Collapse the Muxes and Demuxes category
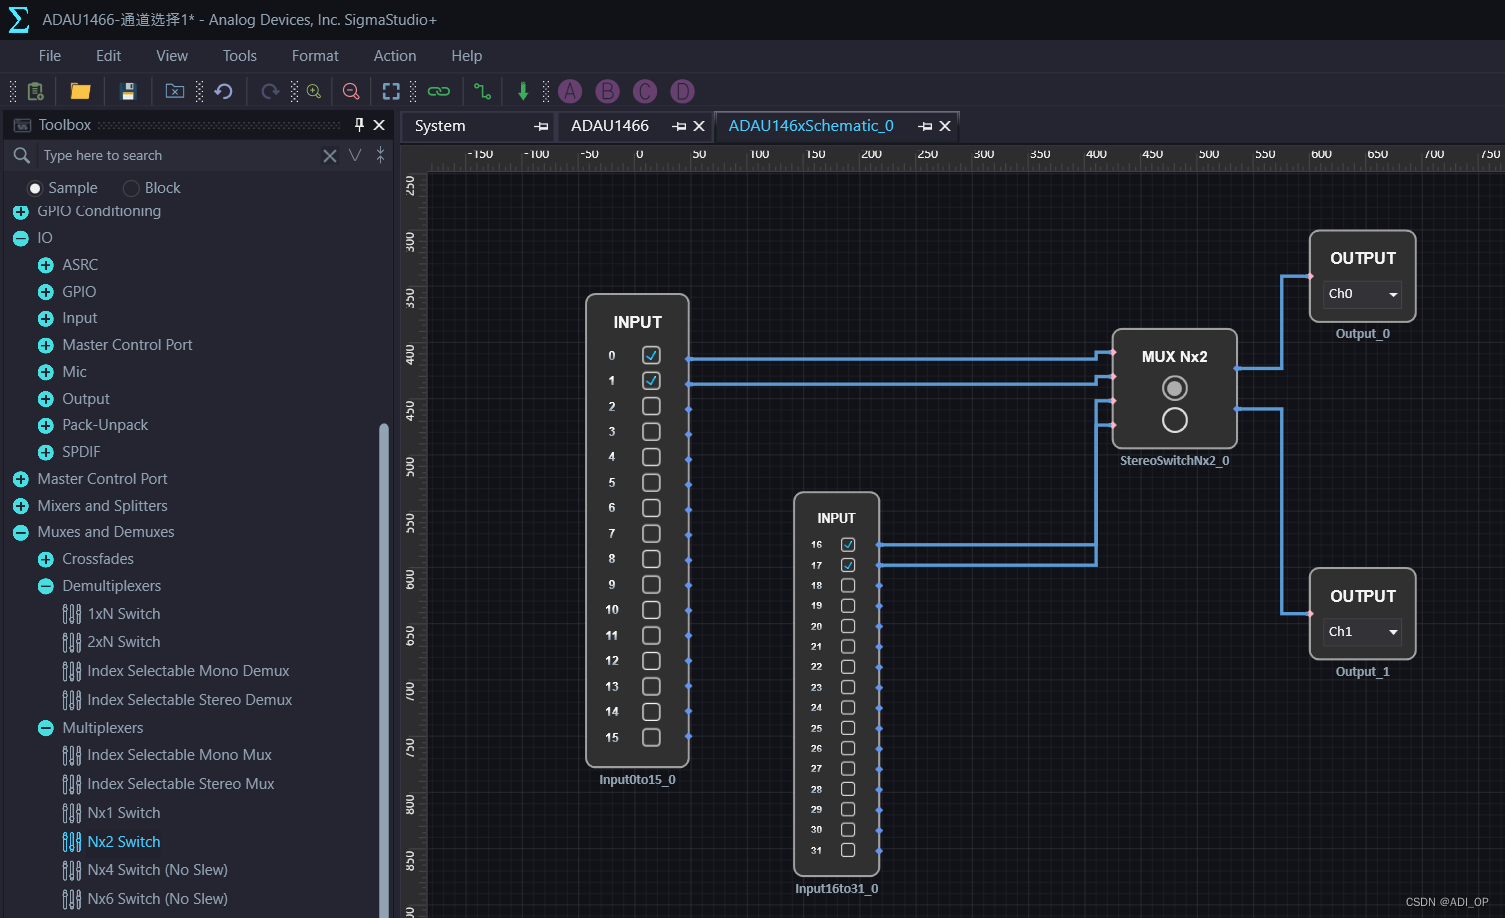Screen dimensions: 1505x918 pyautogui.click(x=20, y=533)
